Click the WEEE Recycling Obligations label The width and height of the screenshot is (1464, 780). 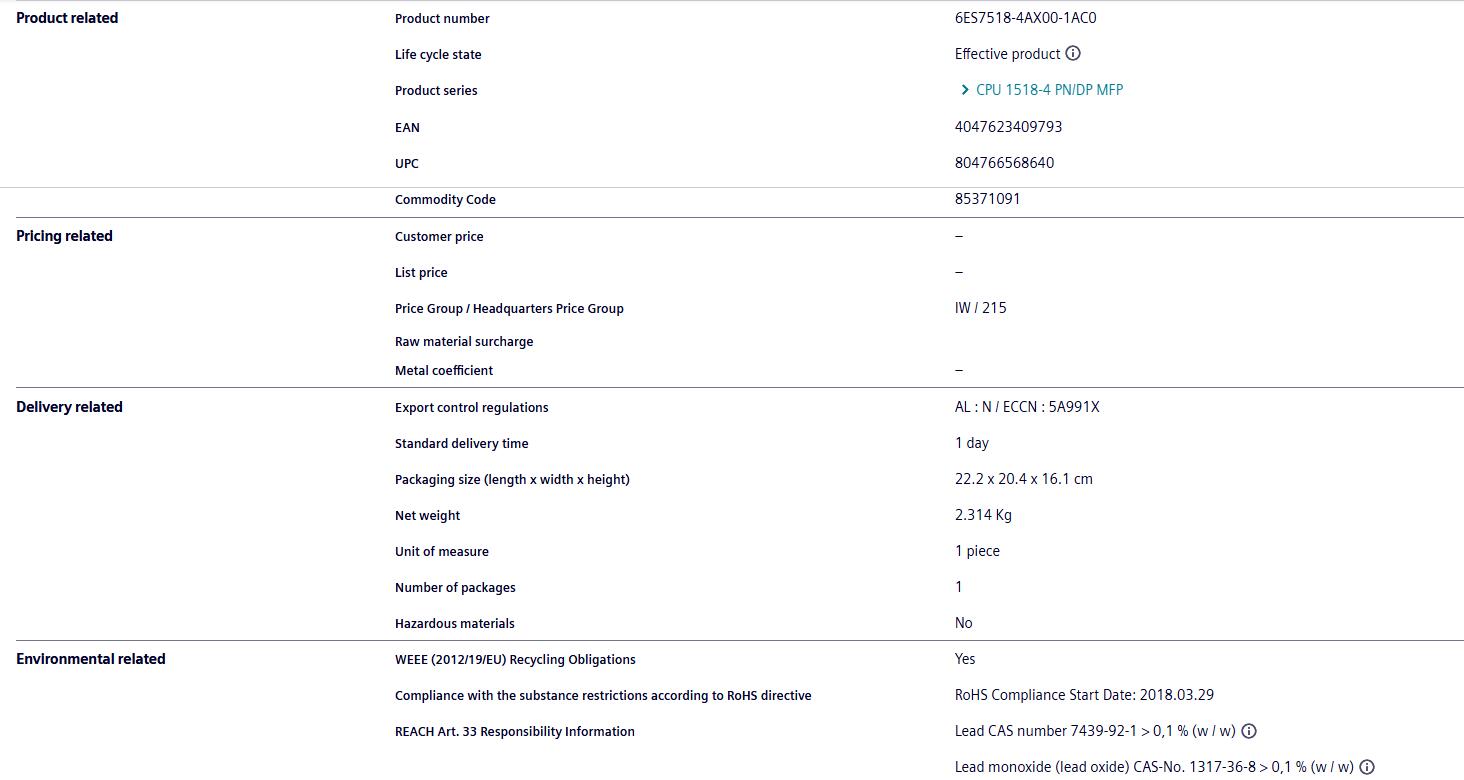coord(515,659)
